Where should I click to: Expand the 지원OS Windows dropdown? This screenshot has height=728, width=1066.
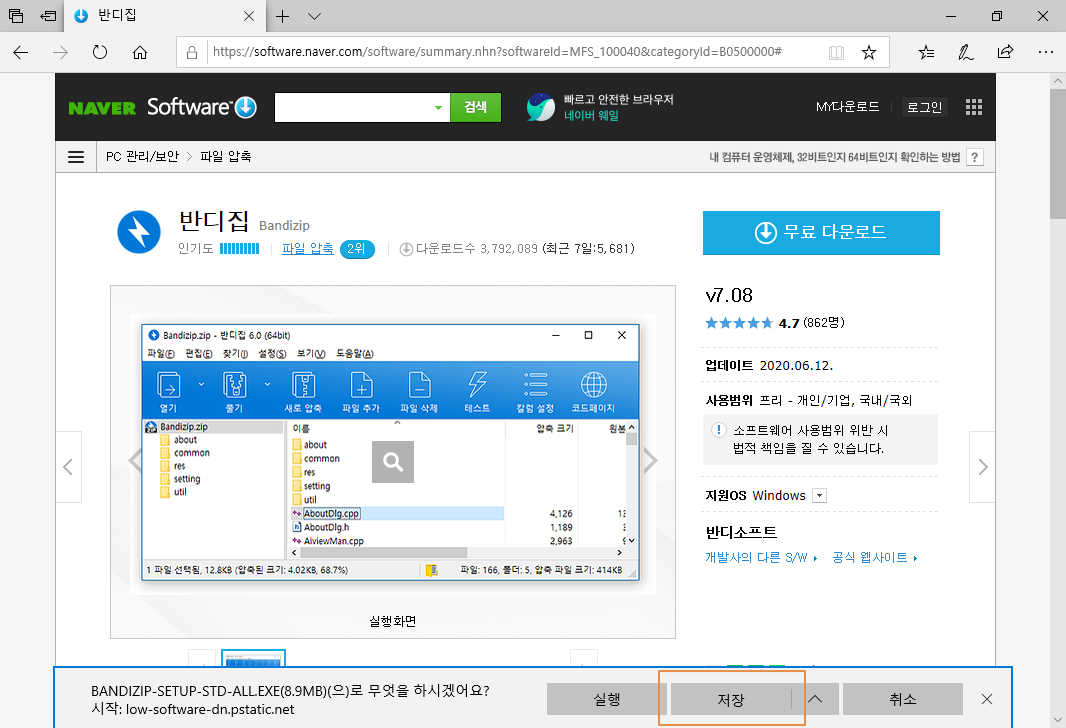[820, 496]
